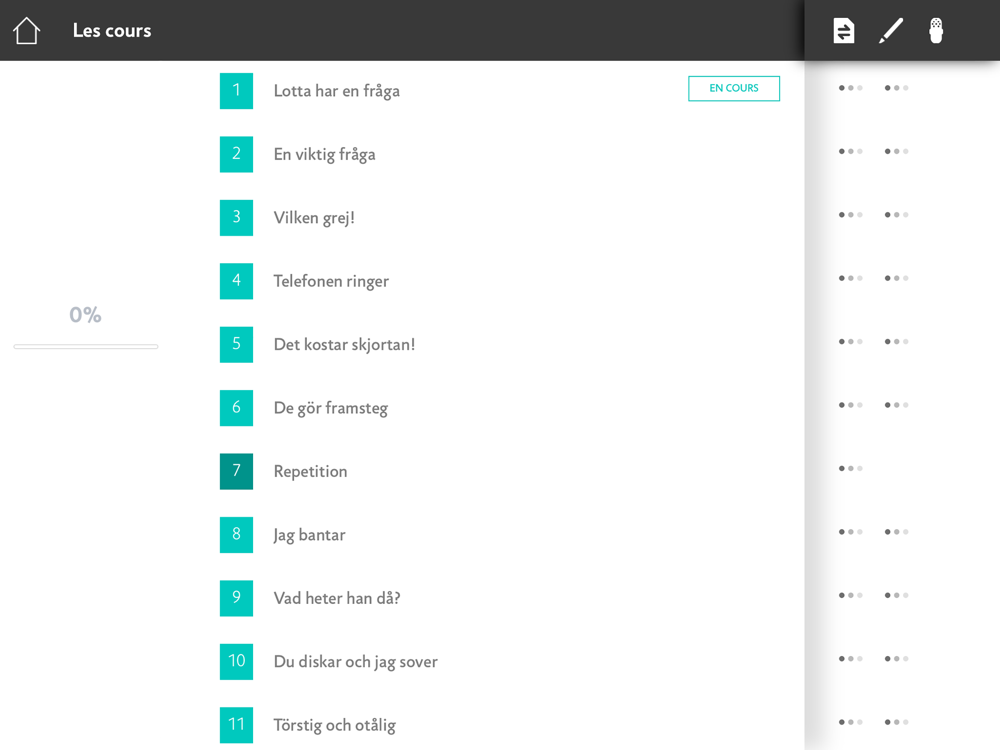This screenshot has width=1000, height=750.
Task: Open lesson number 11 tile
Action: 237,725
